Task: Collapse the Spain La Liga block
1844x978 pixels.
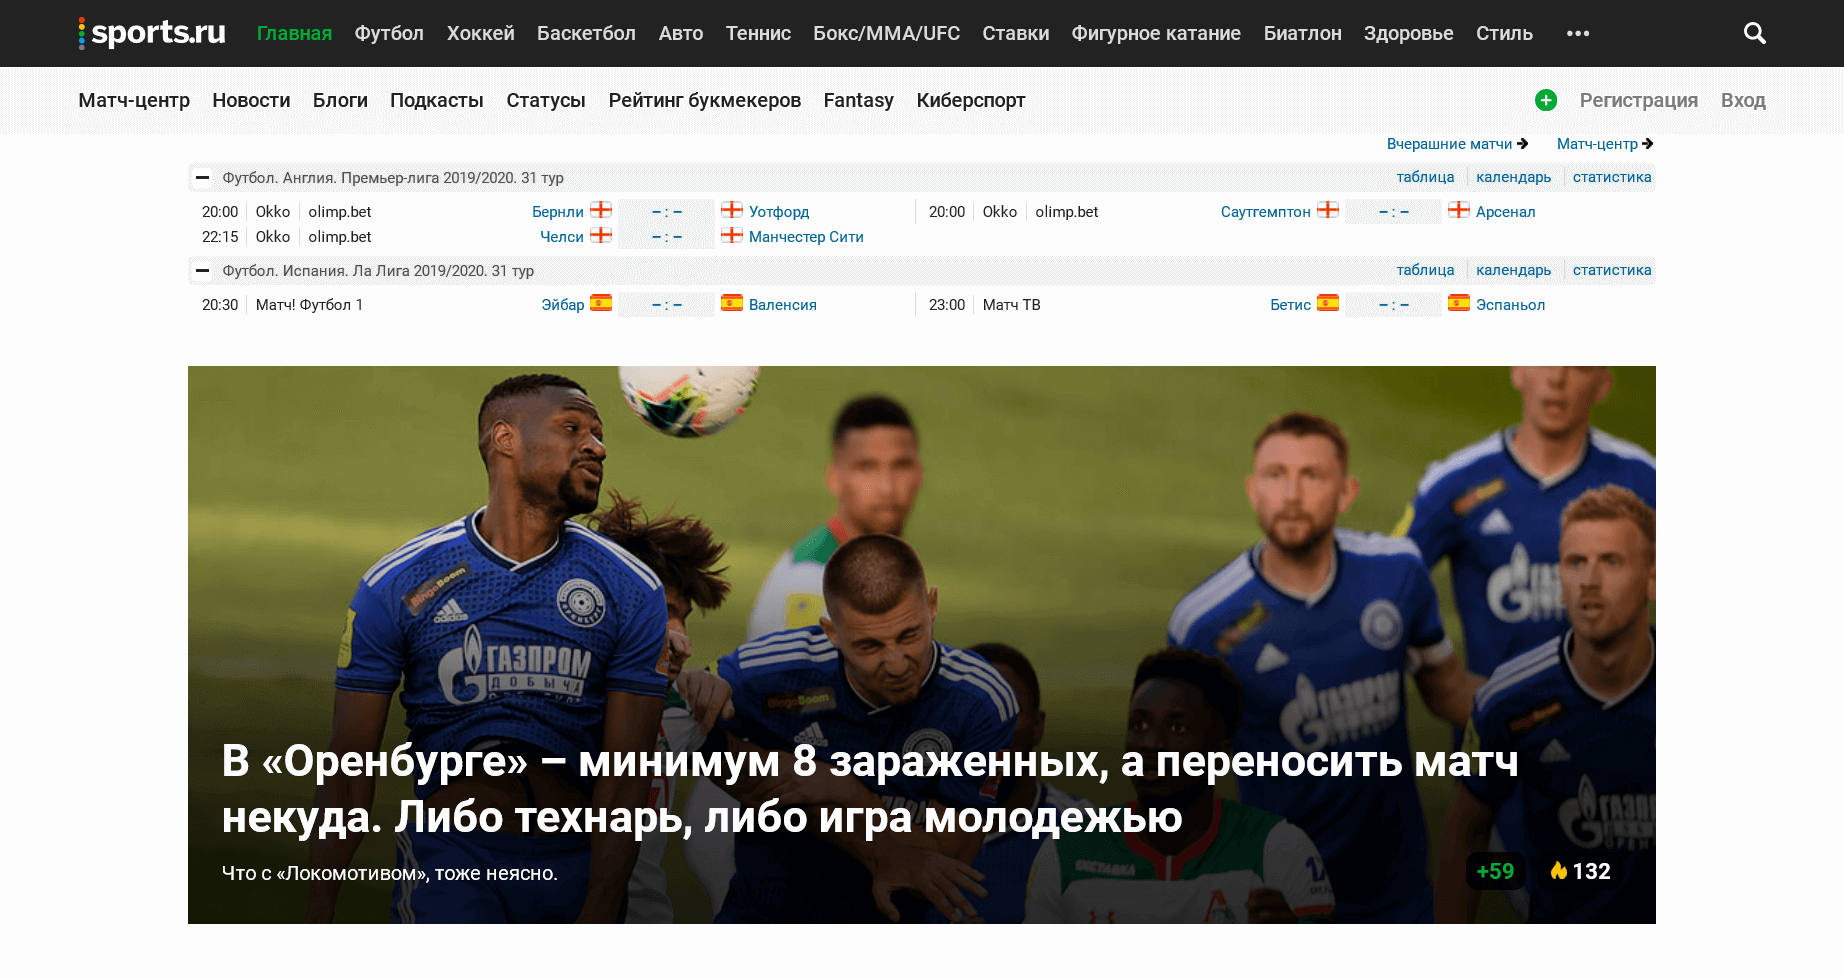Action: [202, 270]
